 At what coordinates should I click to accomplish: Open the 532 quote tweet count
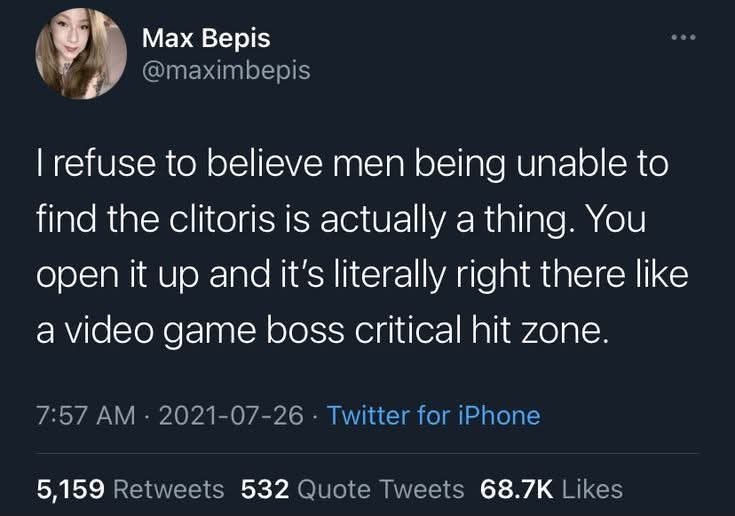coord(265,489)
